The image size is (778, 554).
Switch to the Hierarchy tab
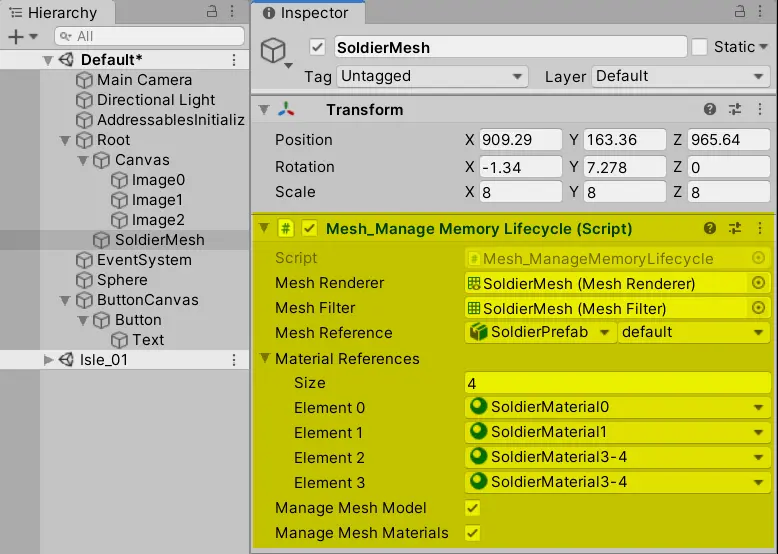tap(56, 12)
